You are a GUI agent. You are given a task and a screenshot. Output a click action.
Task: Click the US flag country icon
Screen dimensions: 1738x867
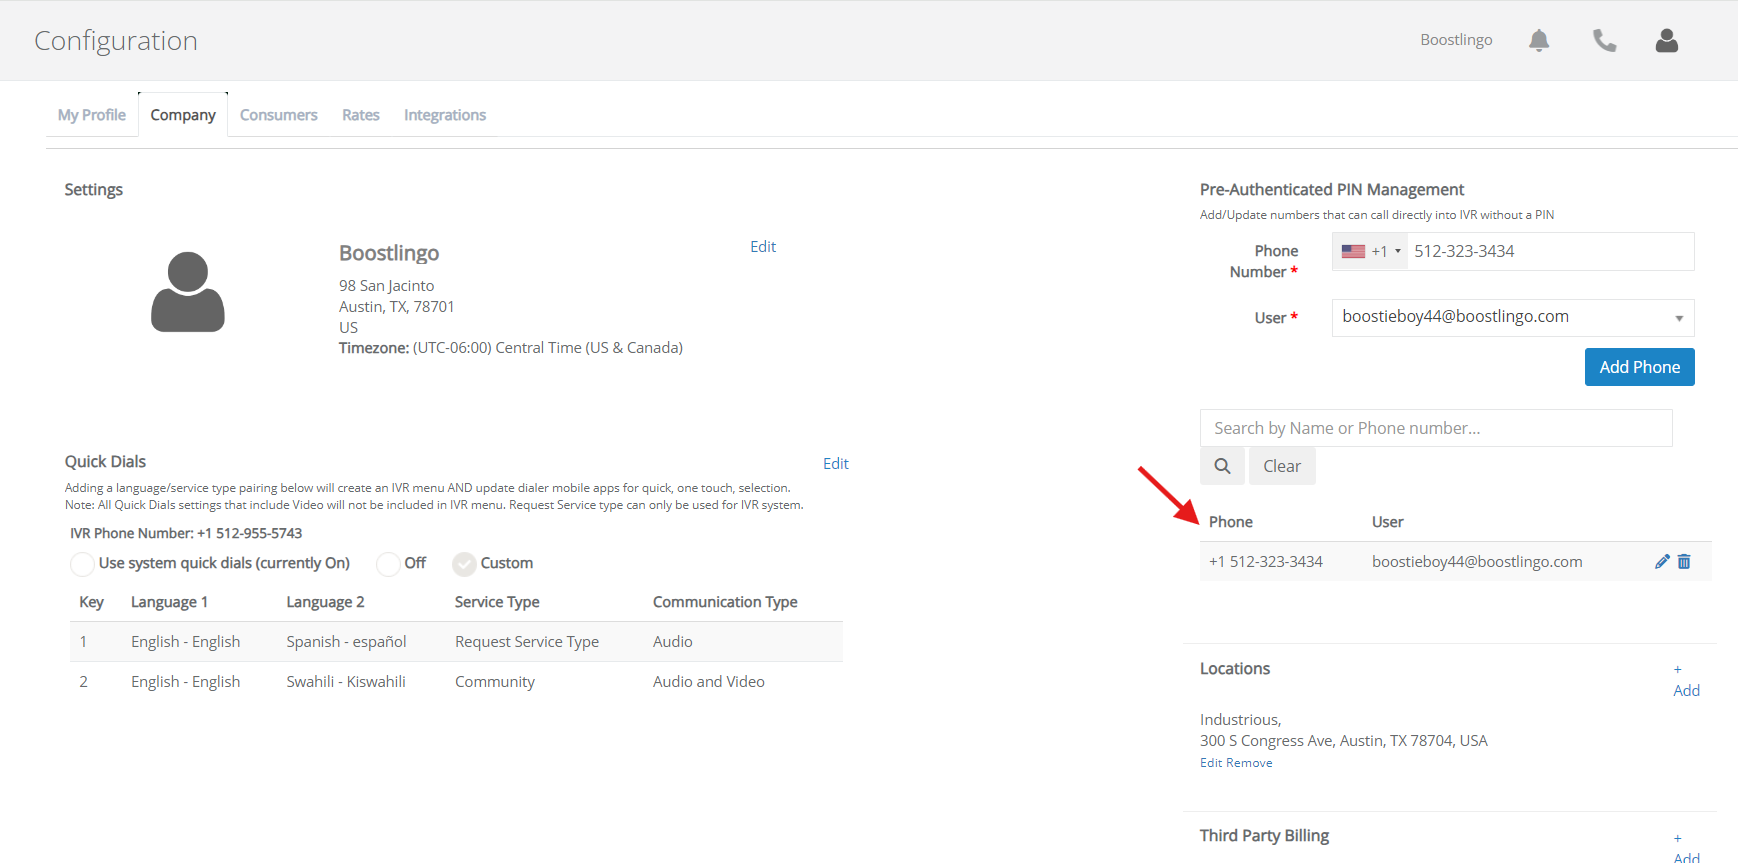pos(1353,251)
